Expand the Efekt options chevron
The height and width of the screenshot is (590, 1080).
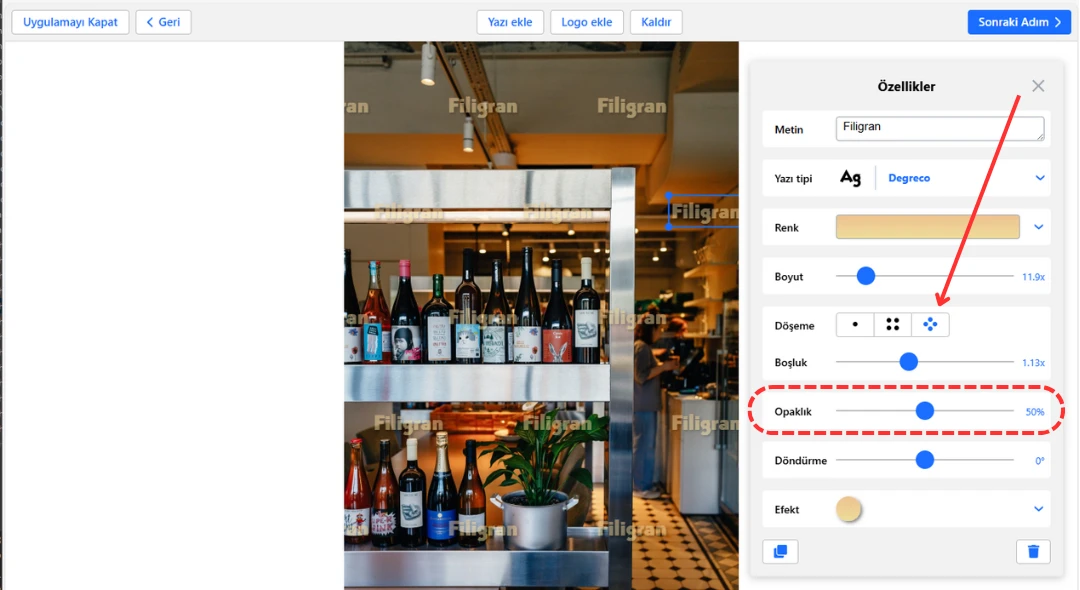click(x=1040, y=509)
